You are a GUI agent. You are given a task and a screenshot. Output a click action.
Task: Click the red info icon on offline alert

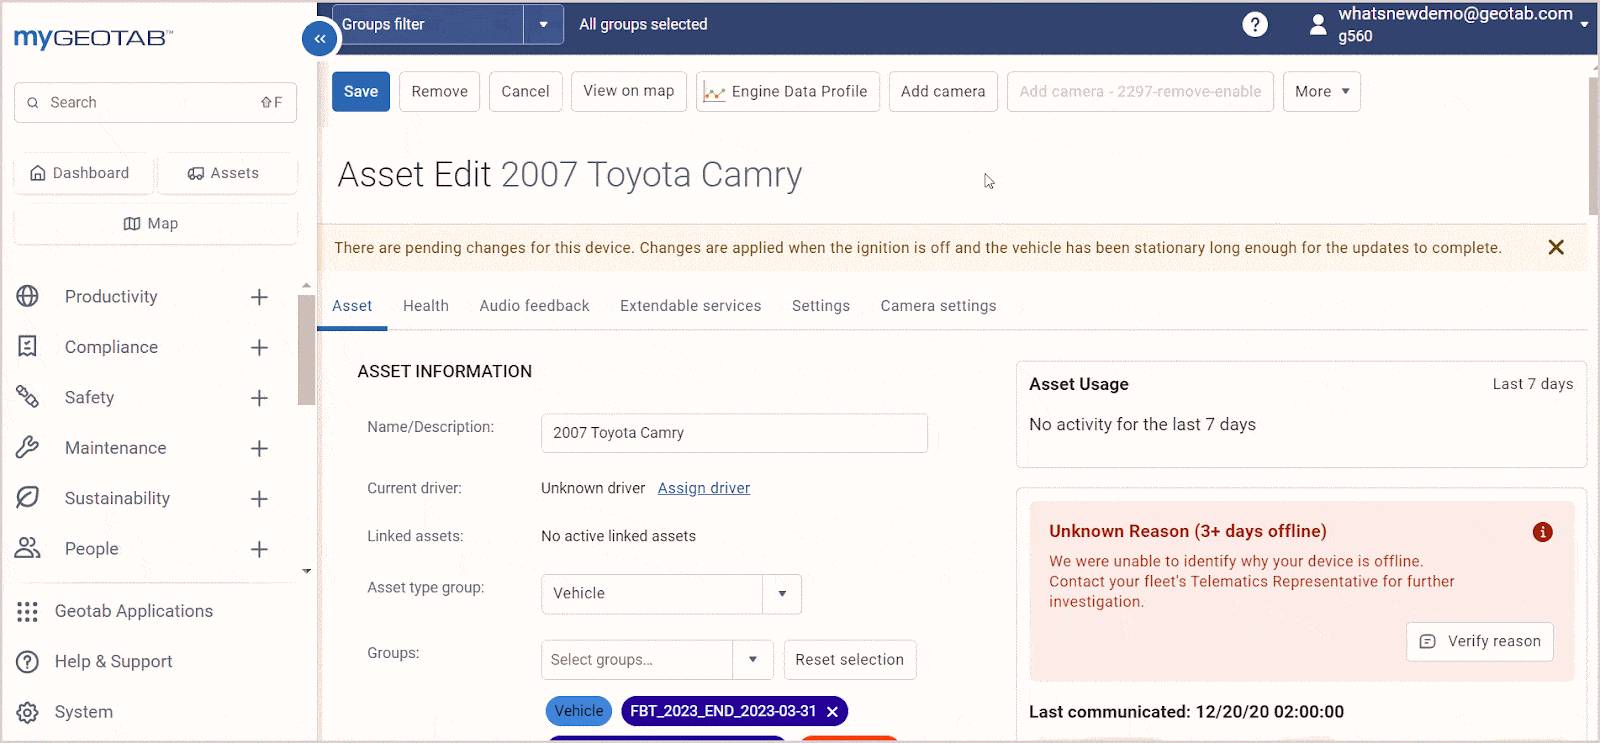[1543, 532]
